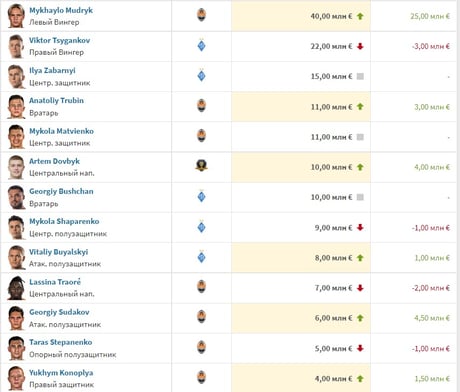Viewport: 460px width, 392px height.
Task: Click grey unchanged square in Zabarnyi's row
Action: point(360,76)
